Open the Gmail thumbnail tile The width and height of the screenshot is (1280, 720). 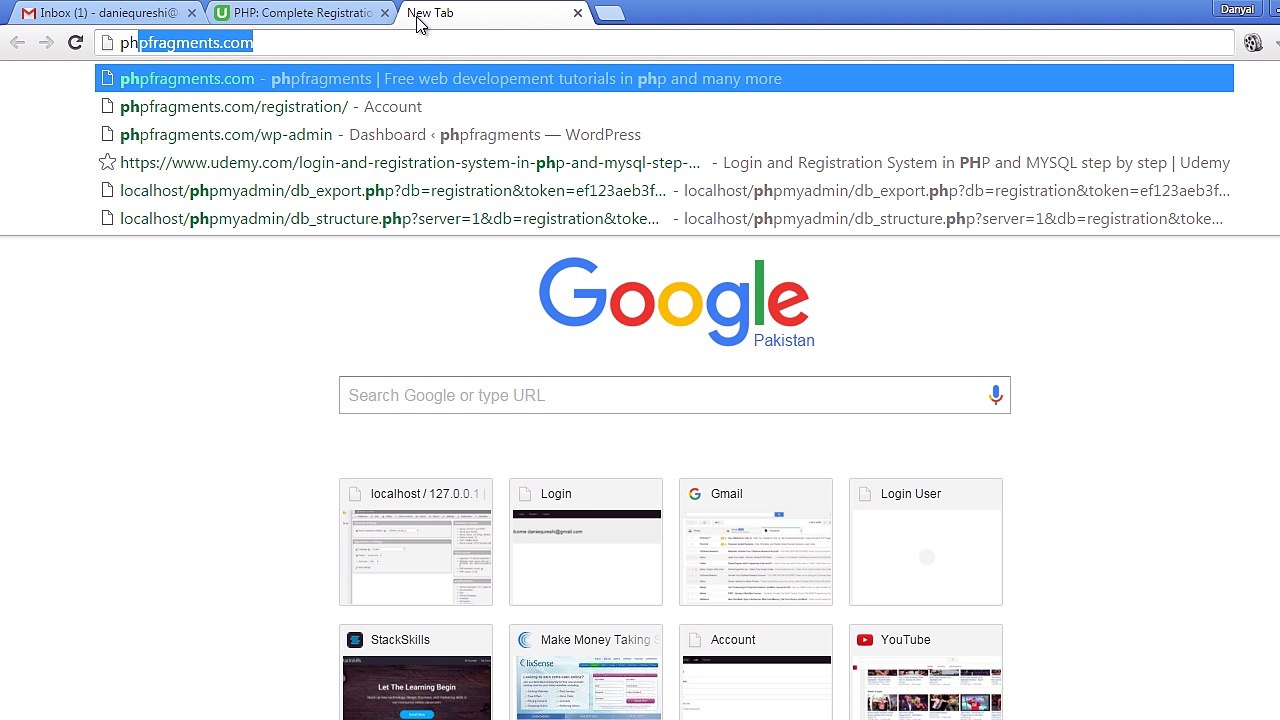click(756, 542)
